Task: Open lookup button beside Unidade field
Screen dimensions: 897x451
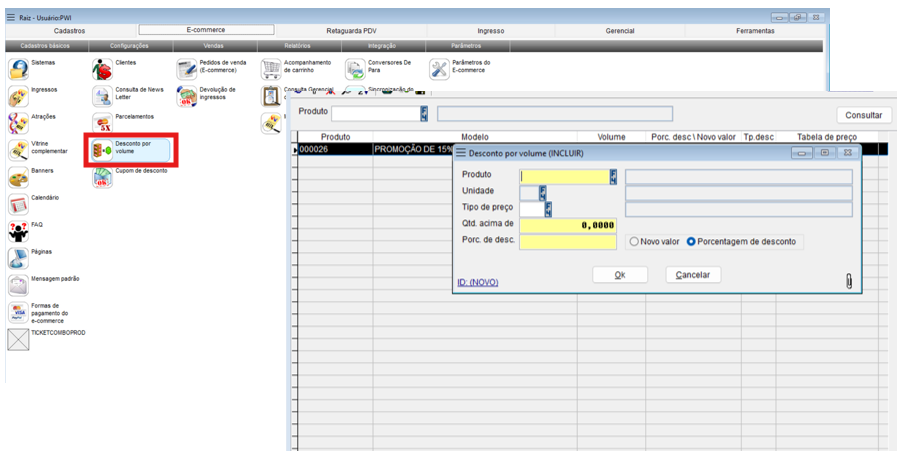Action: pyautogui.click(x=543, y=192)
